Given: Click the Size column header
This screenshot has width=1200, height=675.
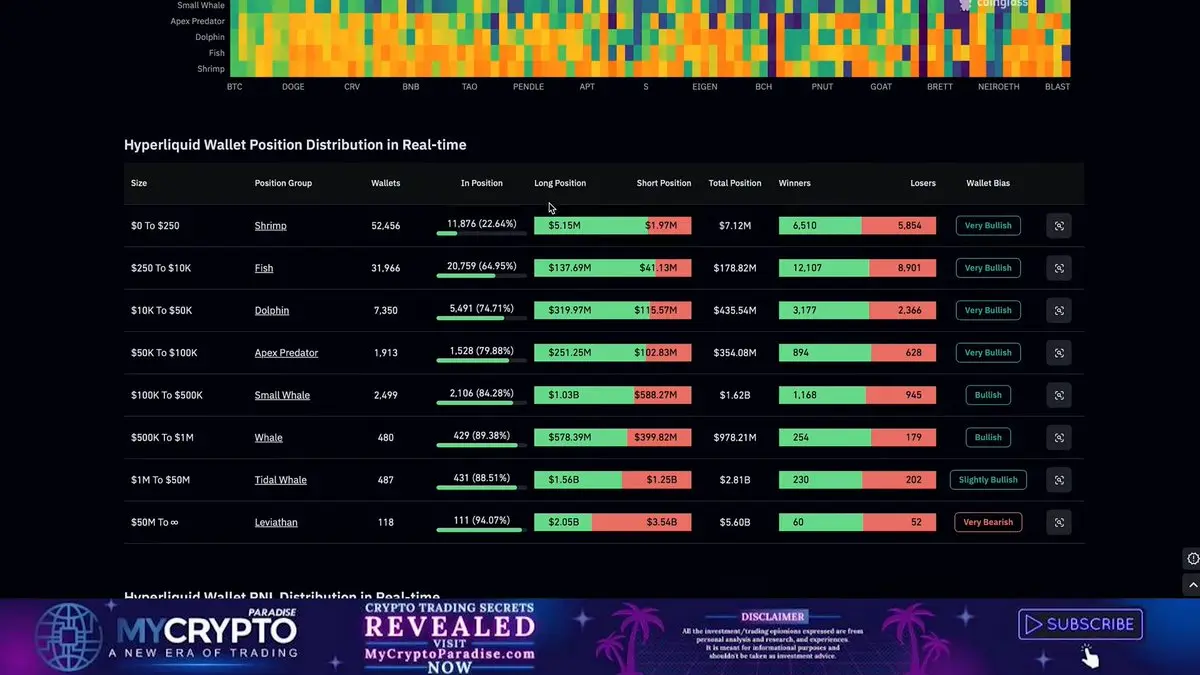Looking at the screenshot, I should (139, 183).
